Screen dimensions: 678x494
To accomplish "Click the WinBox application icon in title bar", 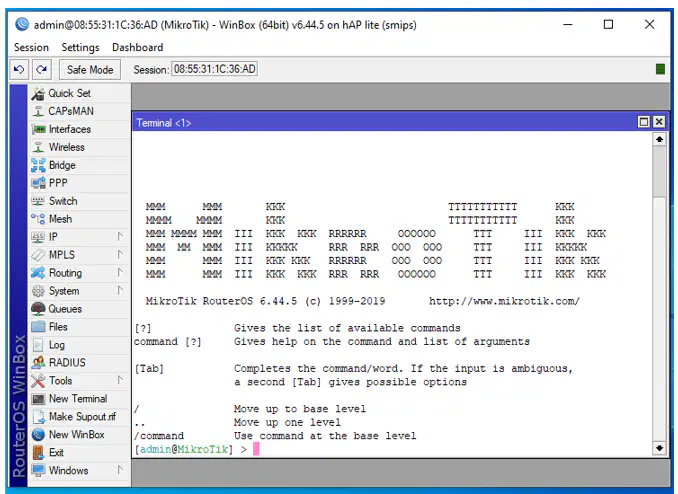I will click(22, 24).
